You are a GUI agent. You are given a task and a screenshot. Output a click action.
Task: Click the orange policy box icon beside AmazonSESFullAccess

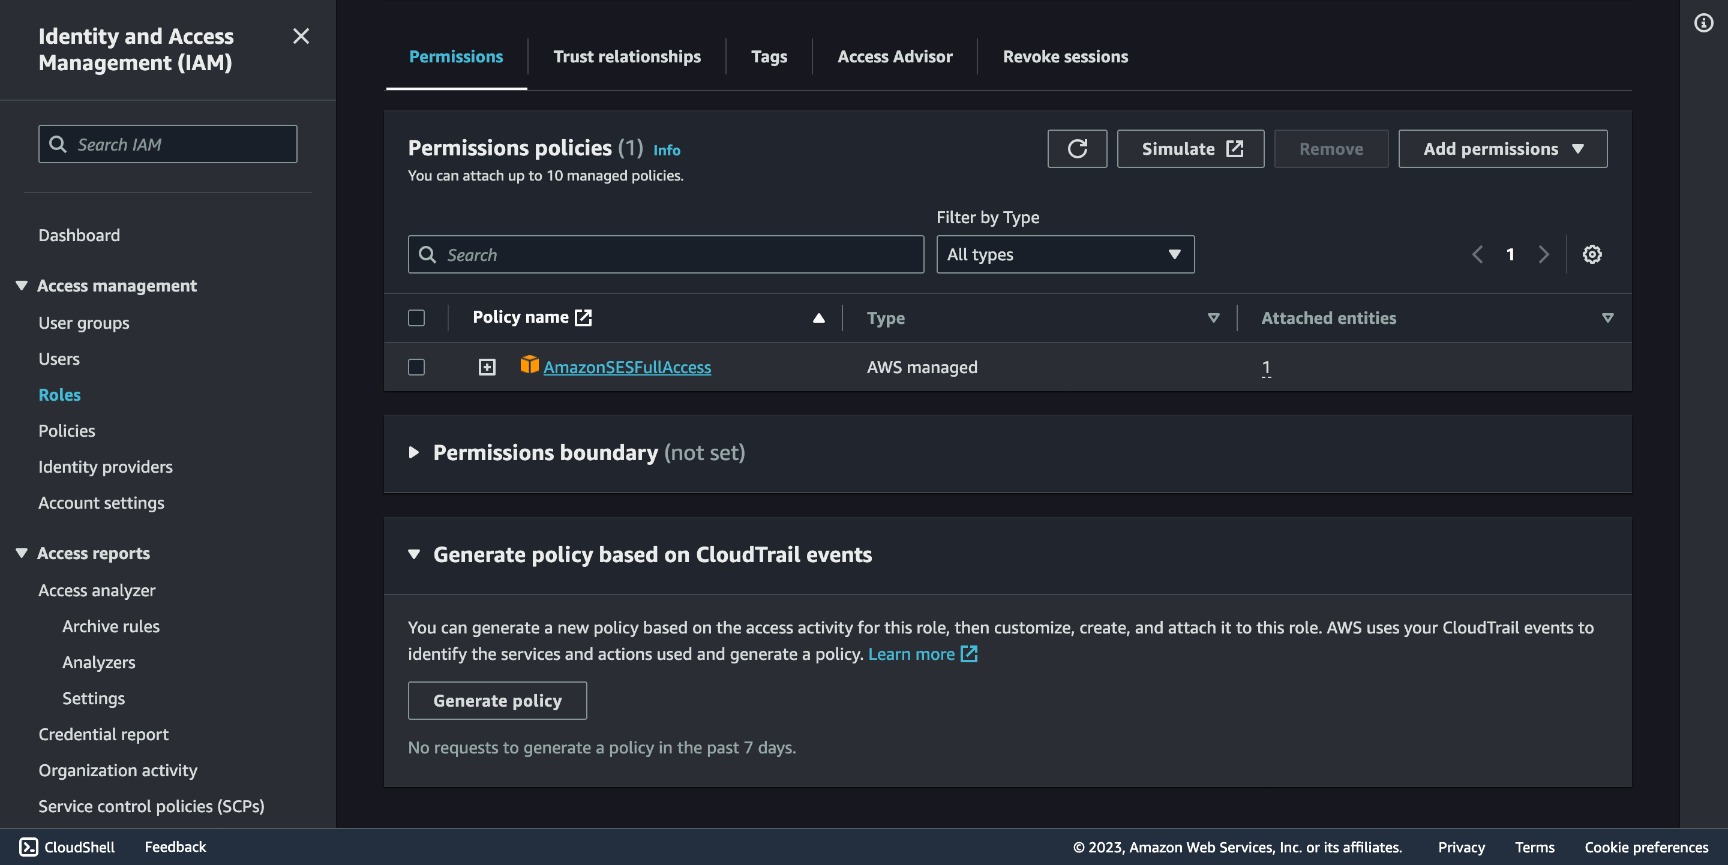[x=530, y=365]
